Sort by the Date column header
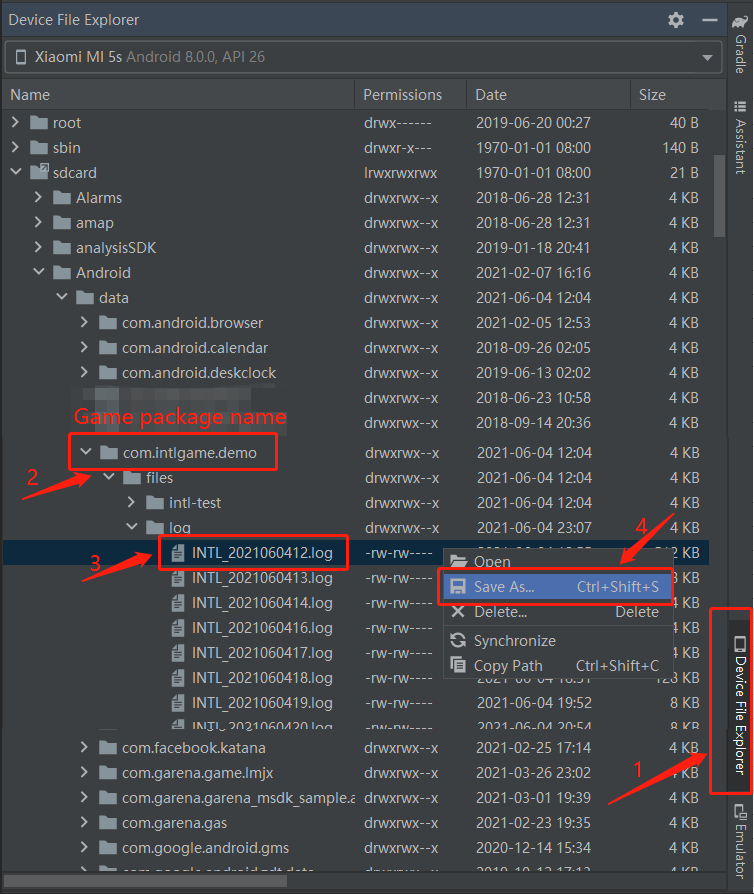 [x=491, y=95]
